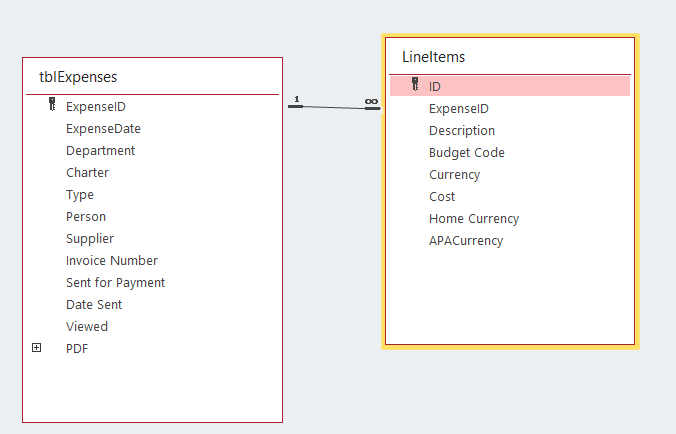
Task: Select the LineItems table title bar
Action: point(510,57)
